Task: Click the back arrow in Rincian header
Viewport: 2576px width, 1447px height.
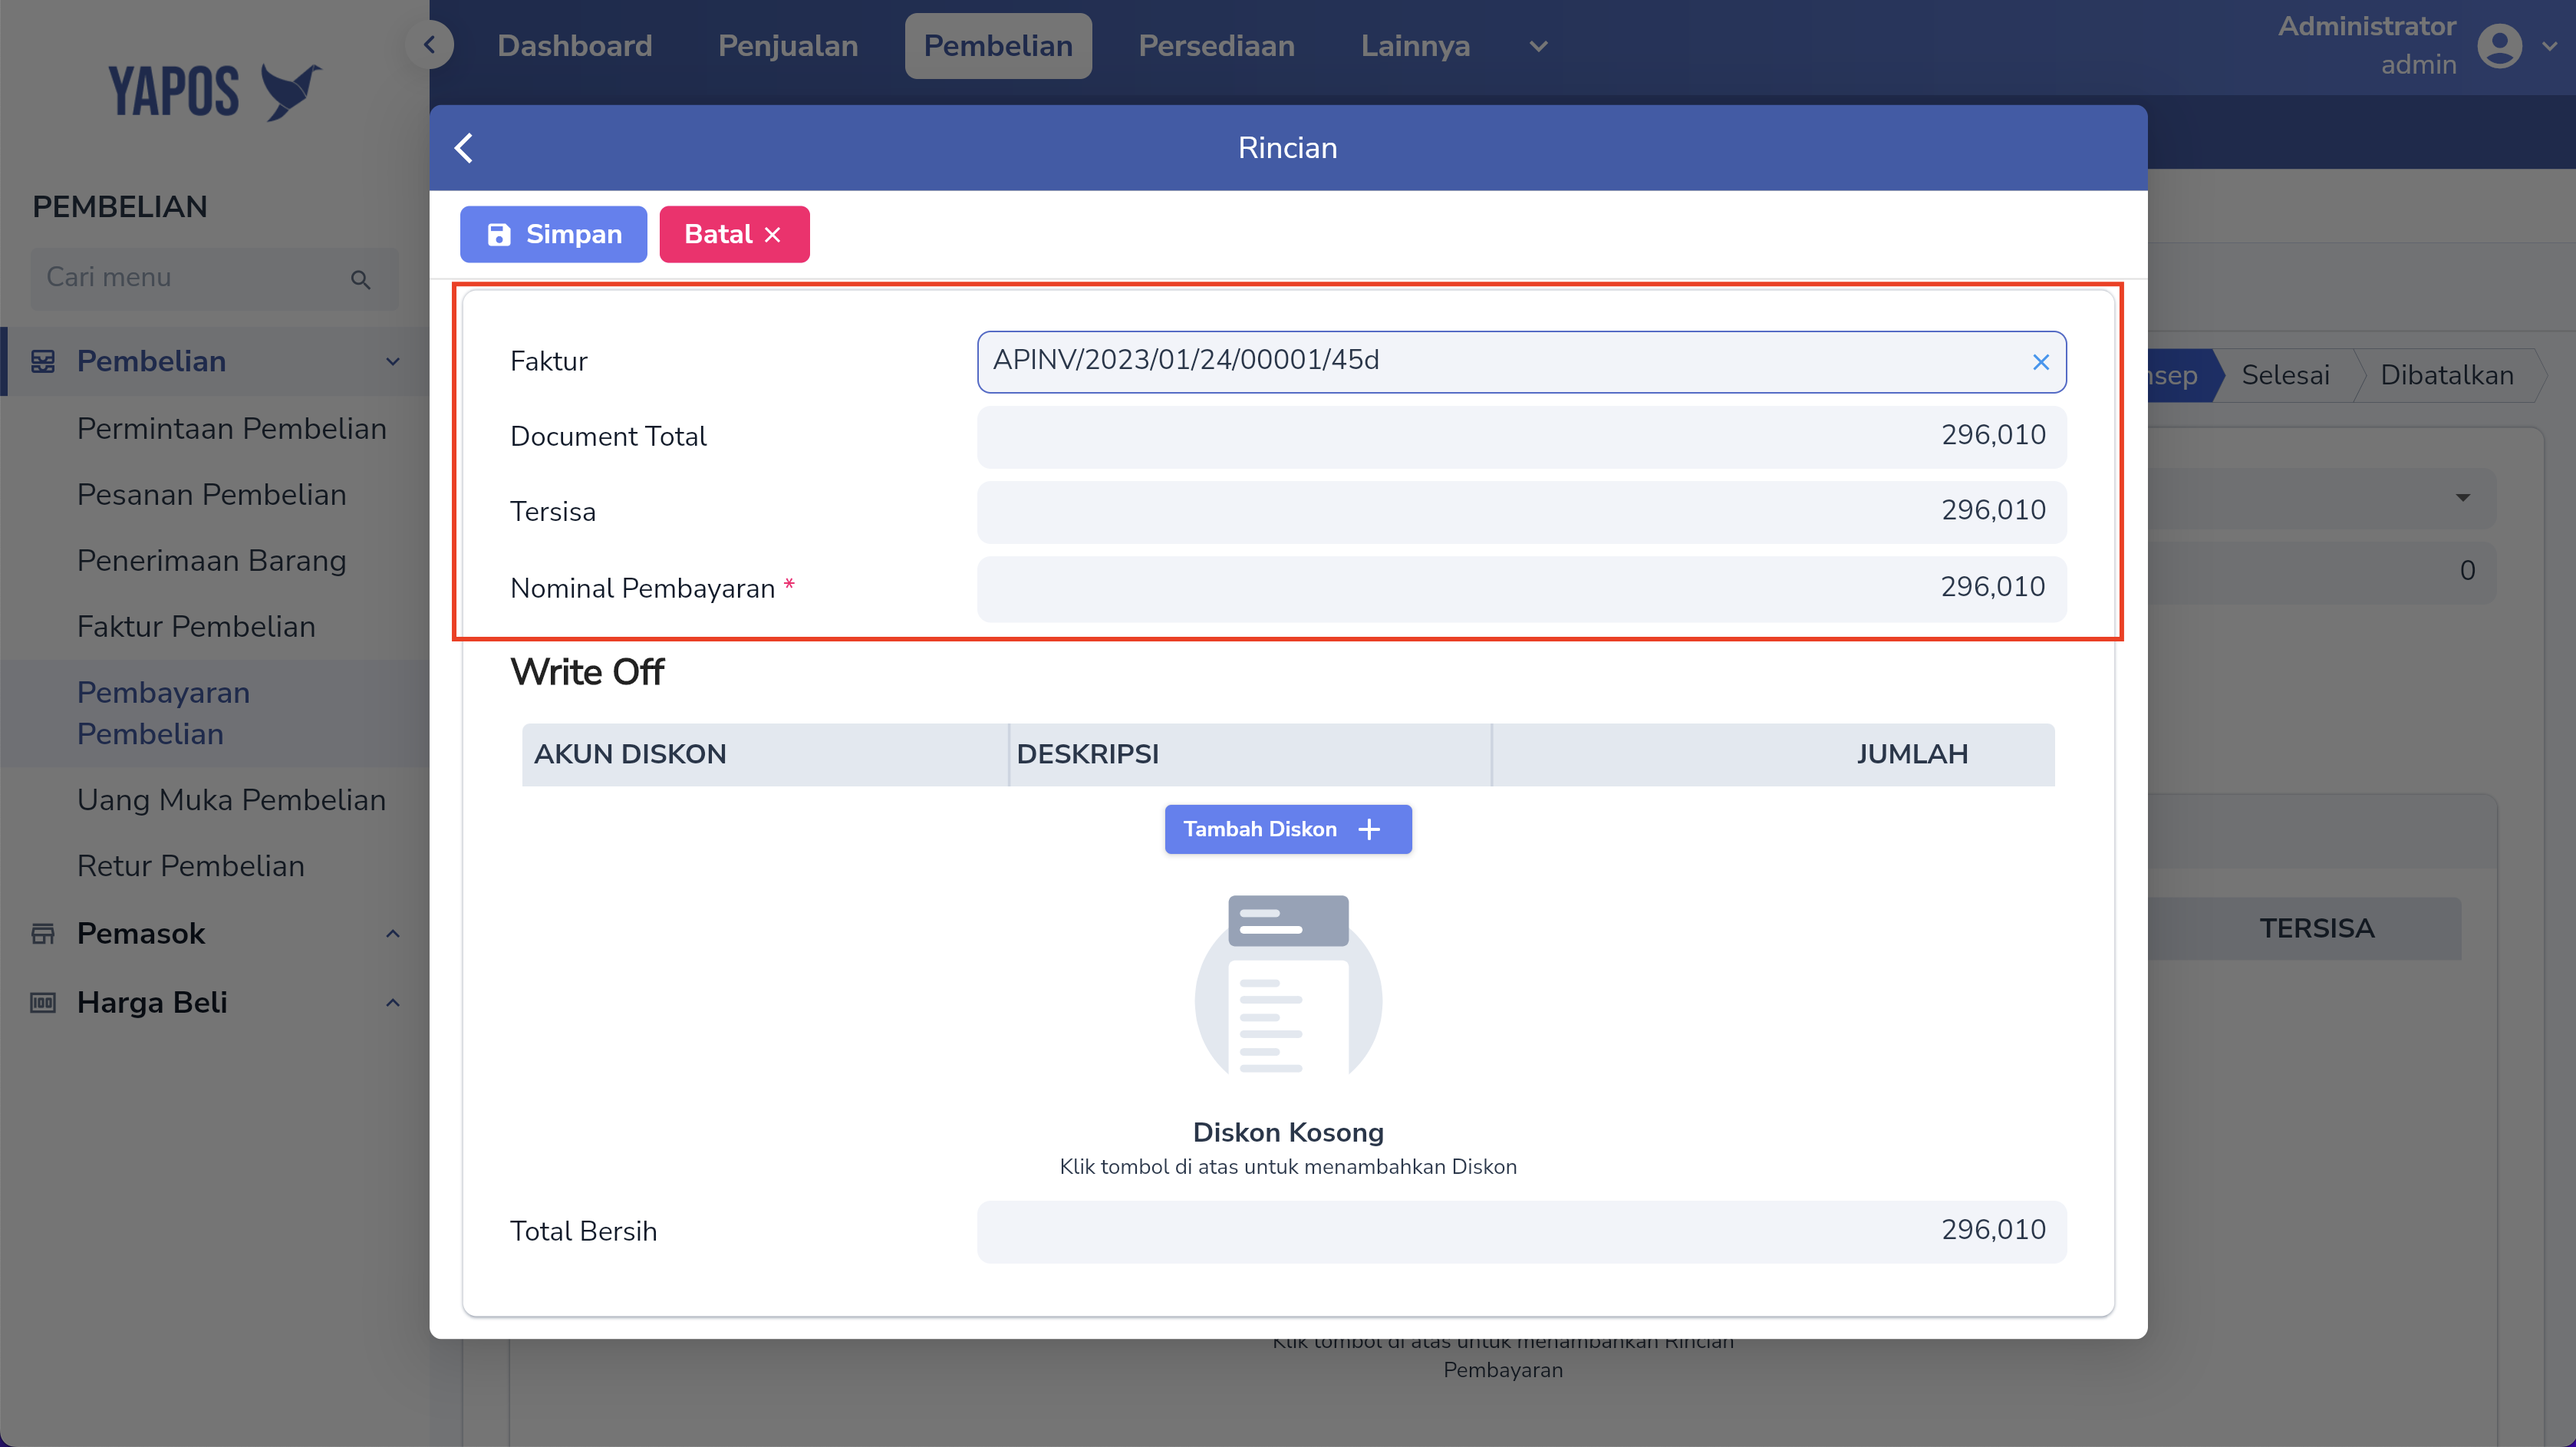Action: tap(463, 148)
